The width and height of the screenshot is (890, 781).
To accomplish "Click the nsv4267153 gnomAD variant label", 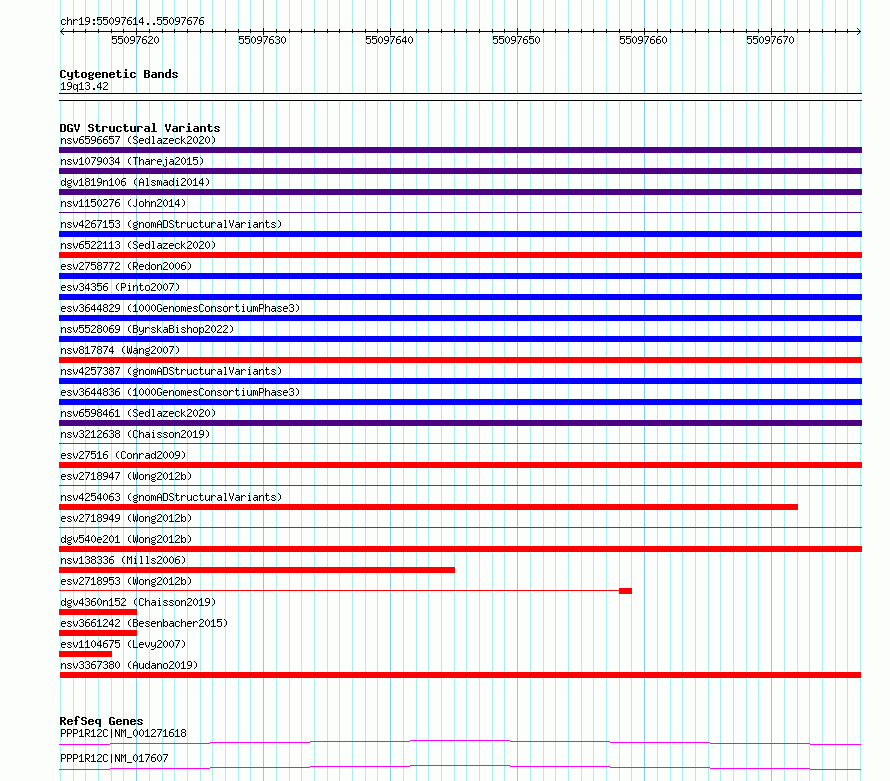I will (171, 224).
